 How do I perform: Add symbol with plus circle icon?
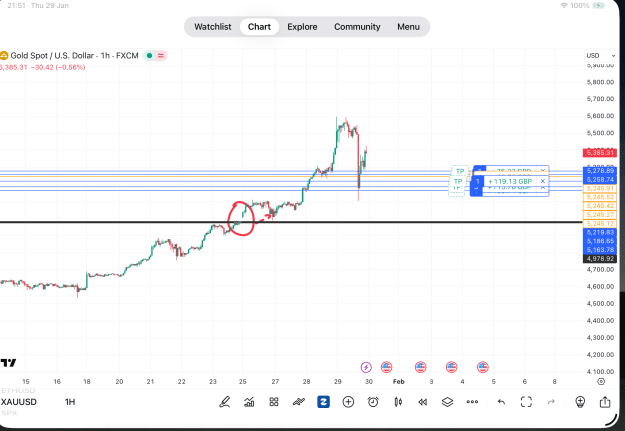coord(348,402)
